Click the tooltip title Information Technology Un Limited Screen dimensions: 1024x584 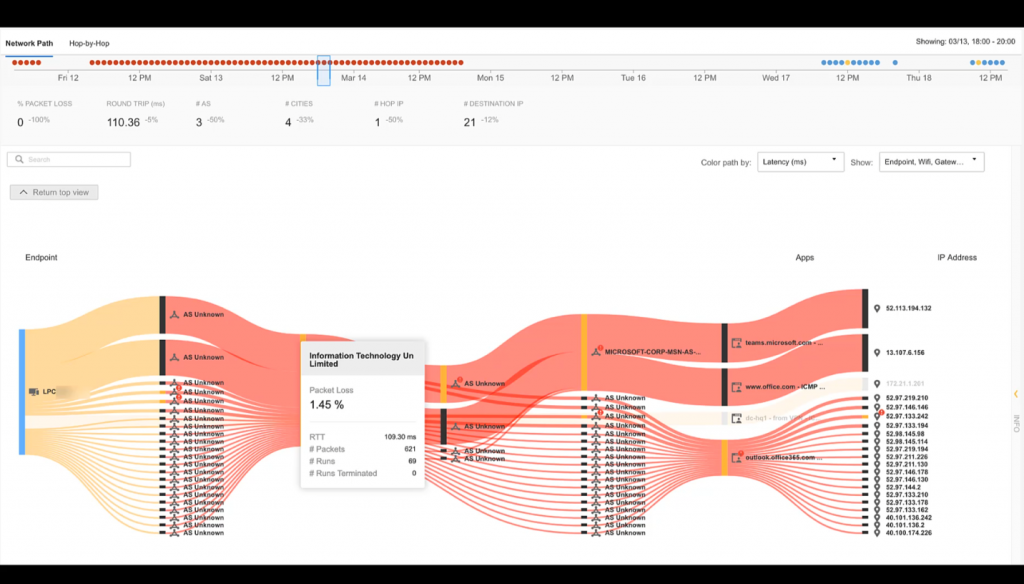[x=361, y=360]
